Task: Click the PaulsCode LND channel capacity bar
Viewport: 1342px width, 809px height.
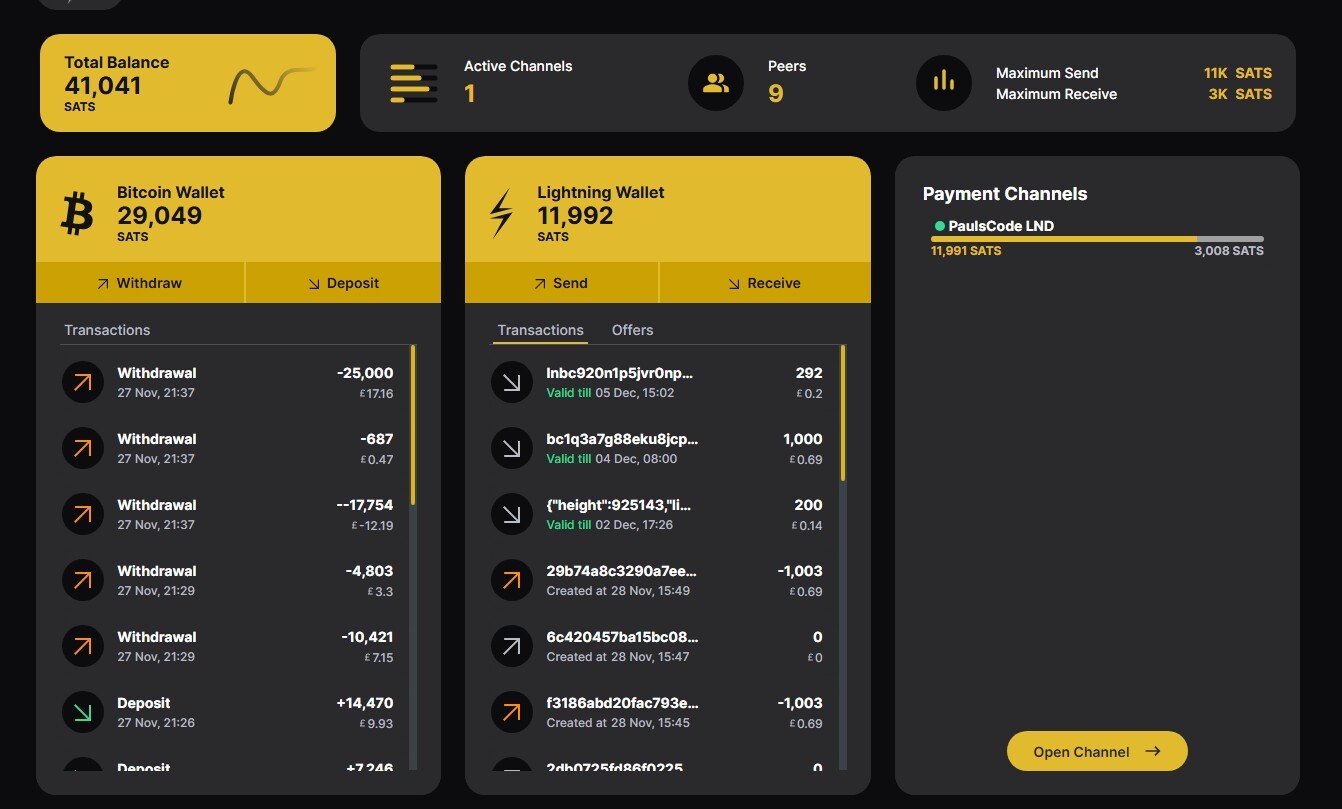Action: click(x=1096, y=239)
